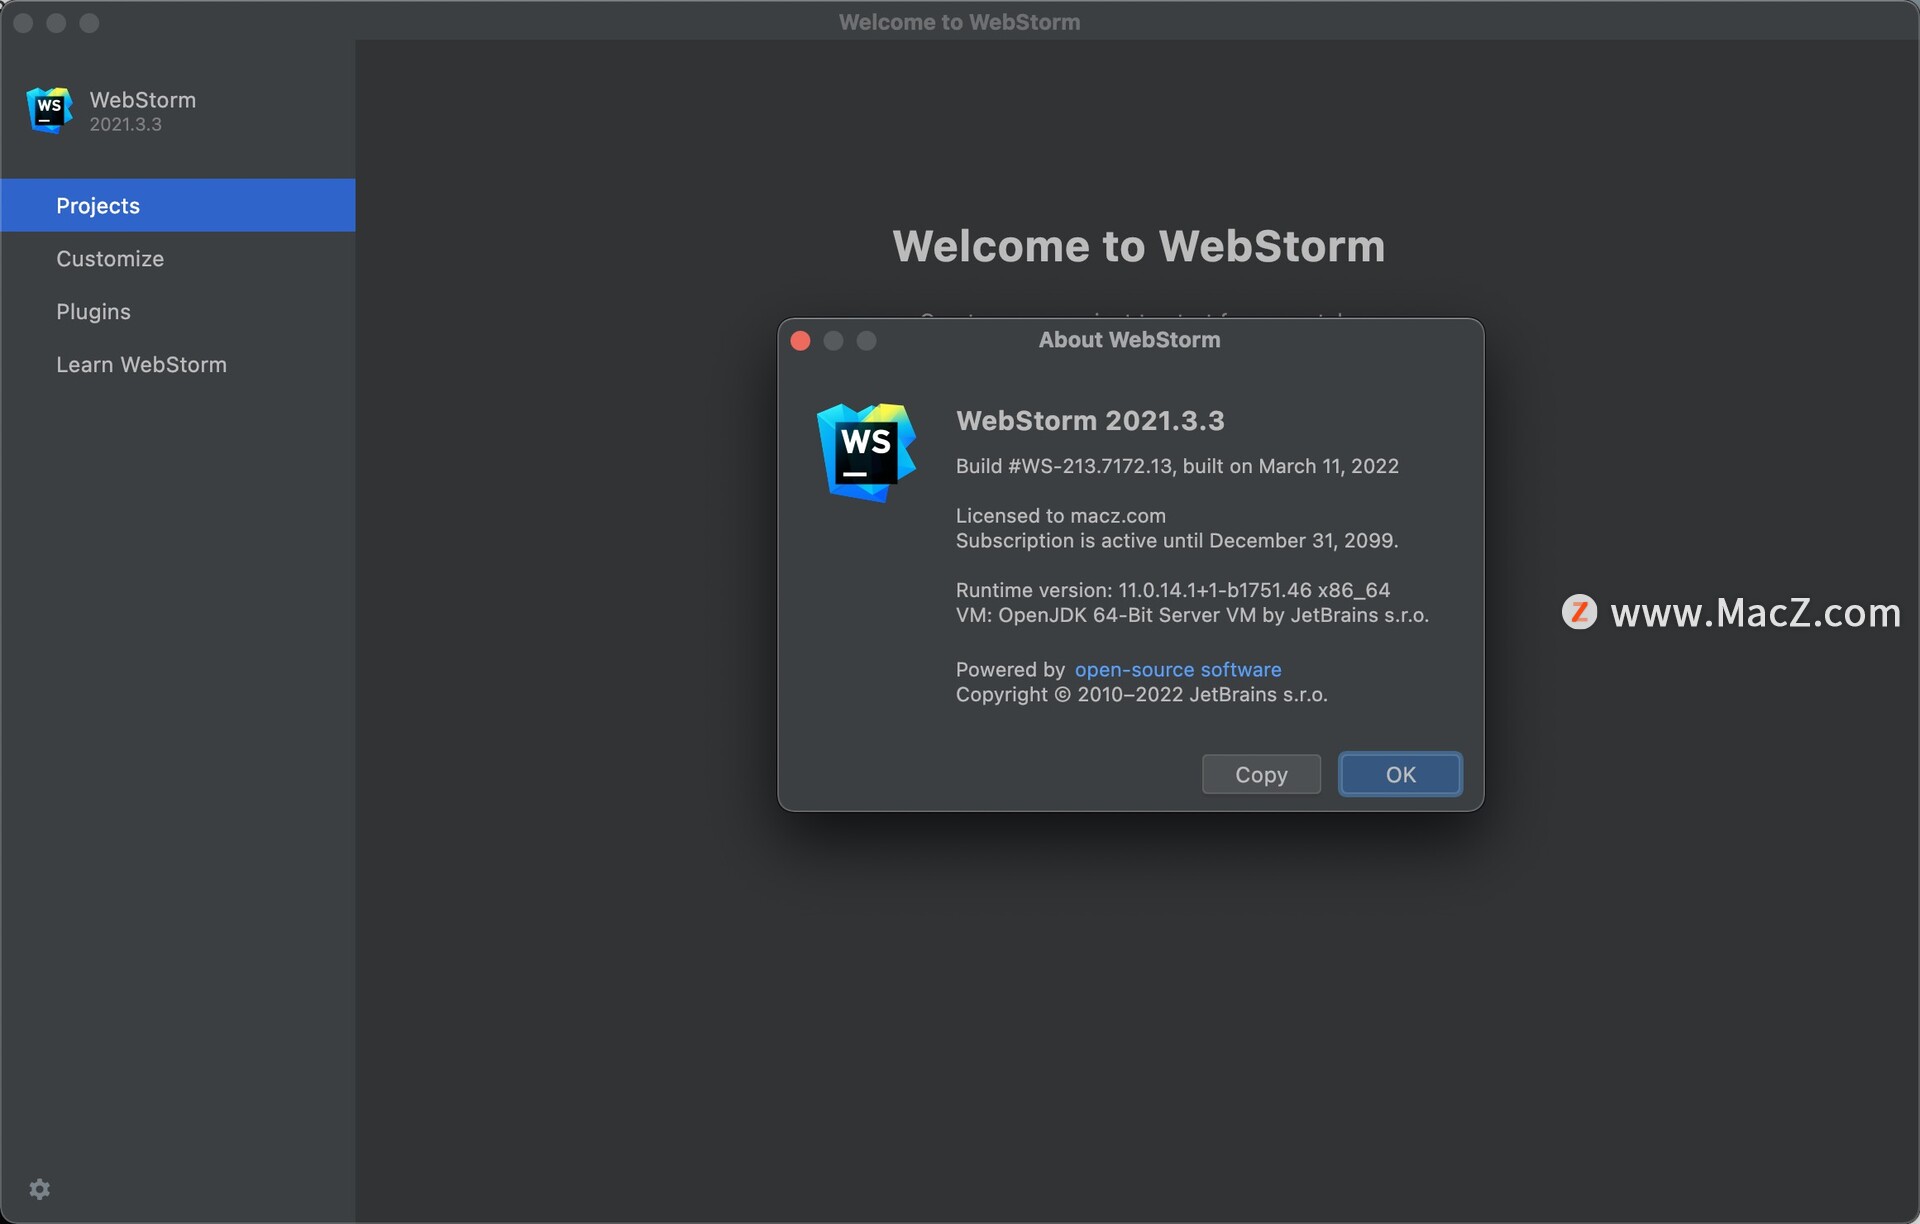The width and height of the screenshot is (1920, 1224).
Task: Click the settings gear icon in the sidebar corner
Action: (39, 1189)
